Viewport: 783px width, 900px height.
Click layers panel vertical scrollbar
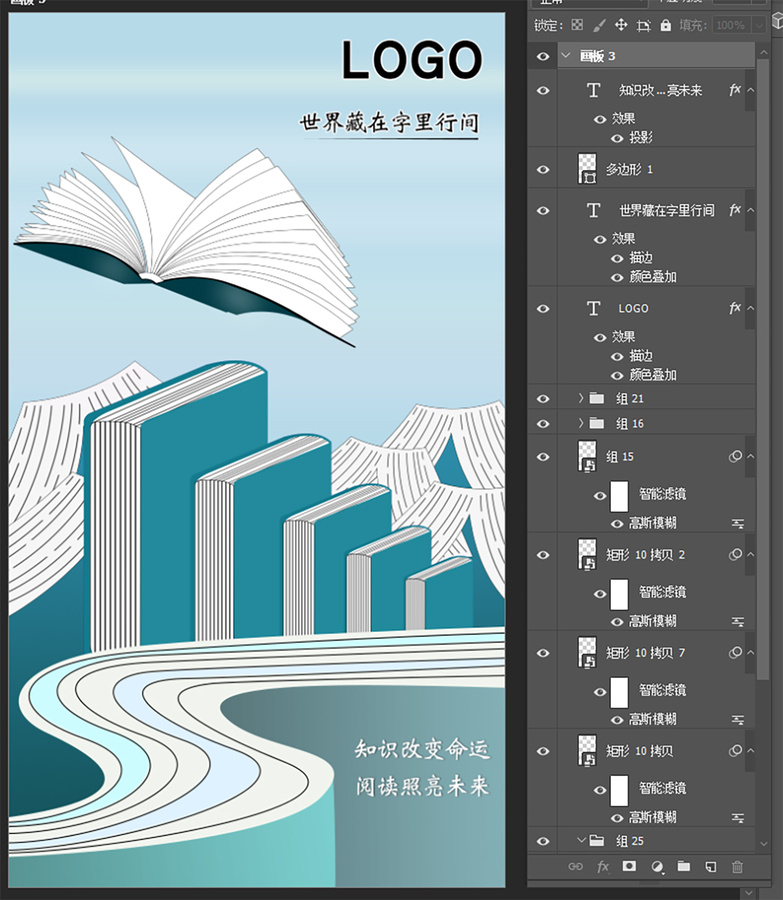click(763, 367)
